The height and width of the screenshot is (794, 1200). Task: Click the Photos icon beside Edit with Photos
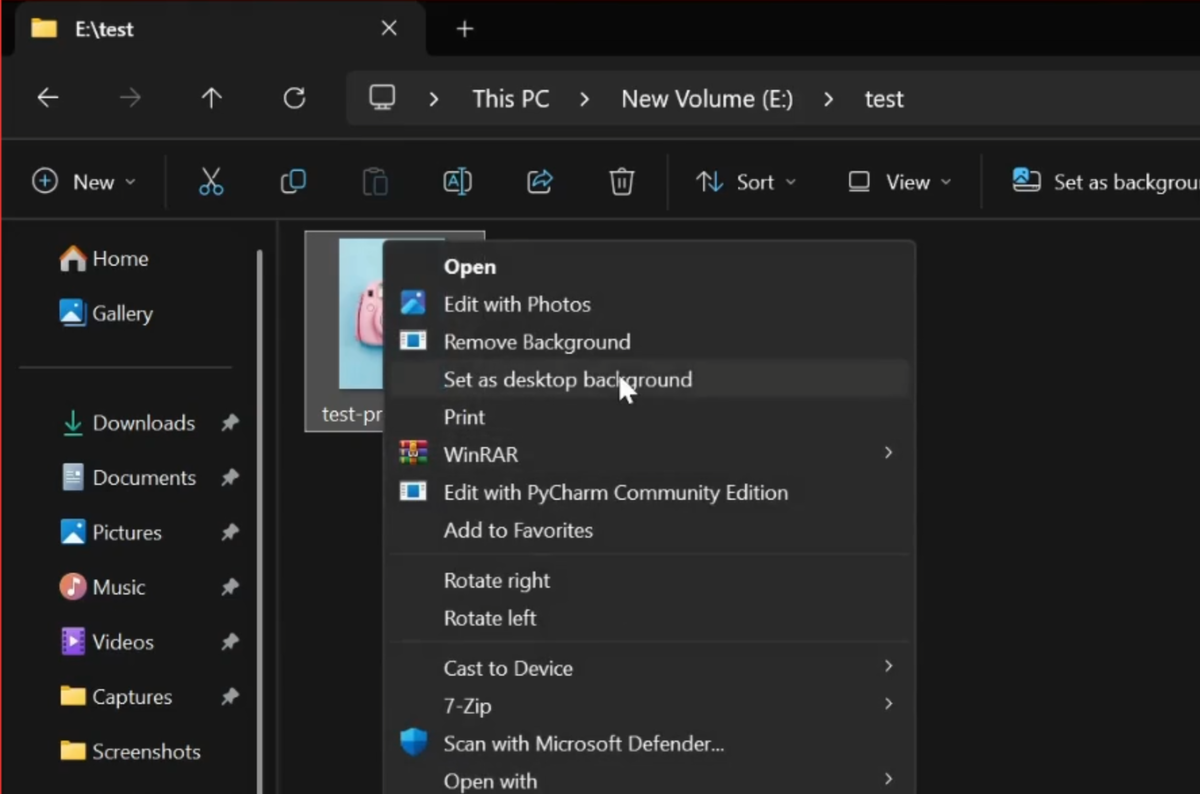413,303
